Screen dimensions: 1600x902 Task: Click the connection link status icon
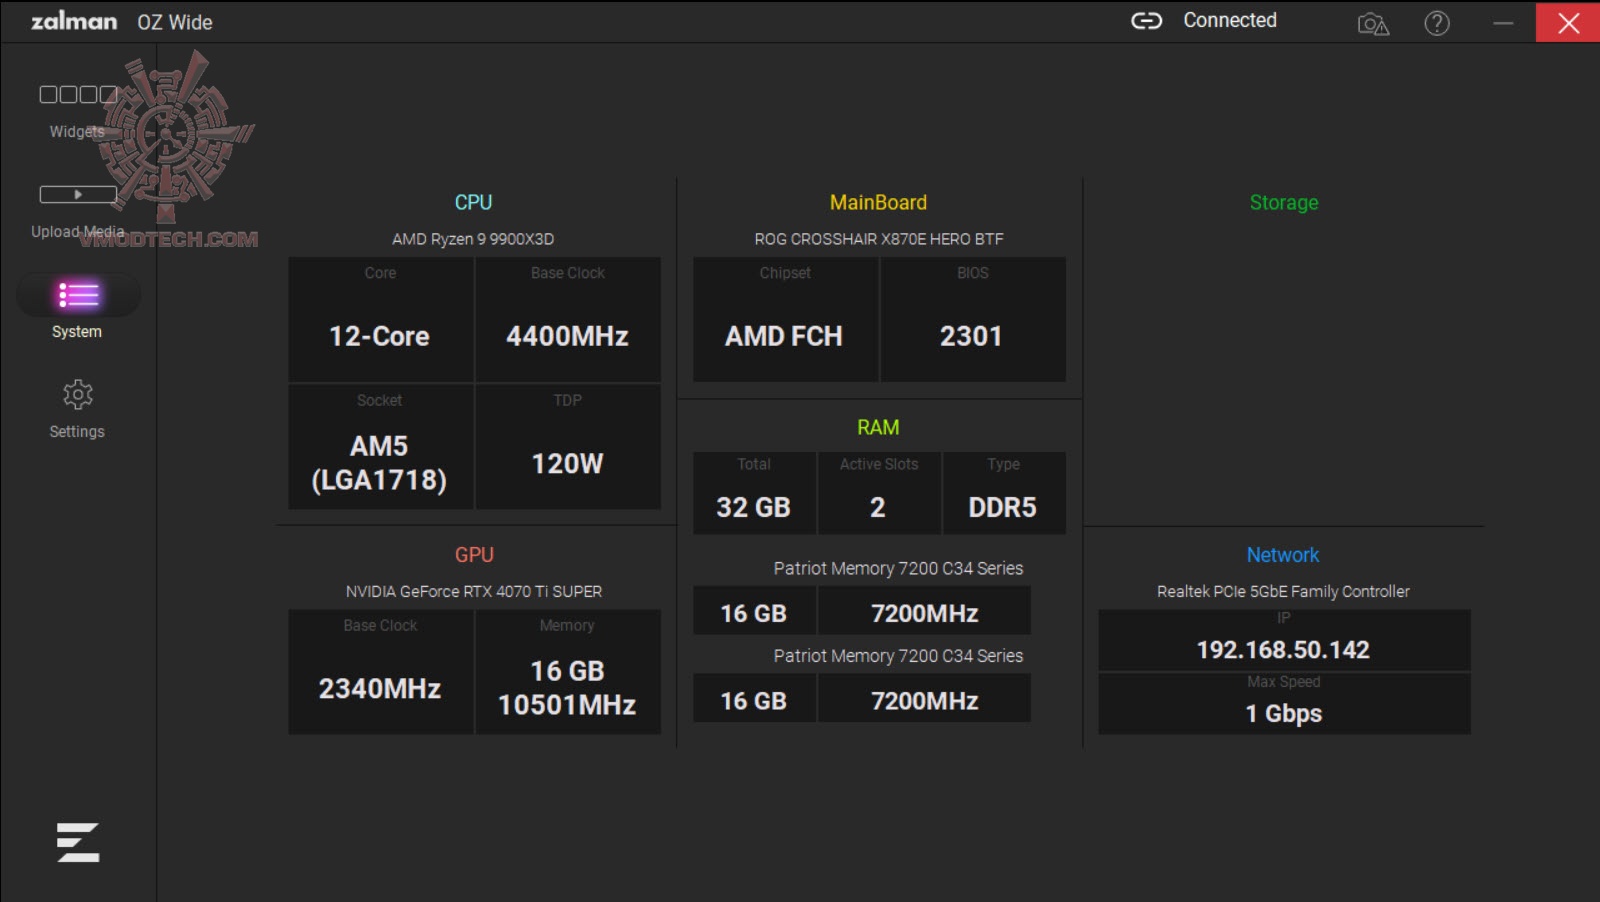click(1146, 21)
